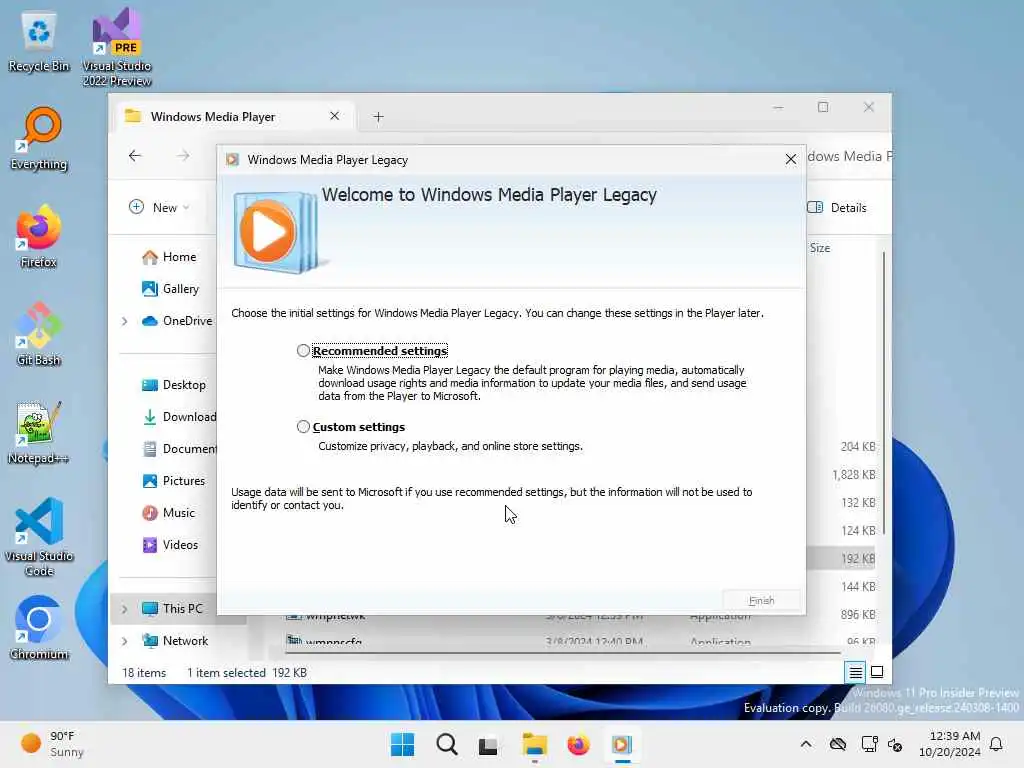Launch Visual Studio Code desktop shortcut
1024x768 pixels.
[x=39, y=537]
